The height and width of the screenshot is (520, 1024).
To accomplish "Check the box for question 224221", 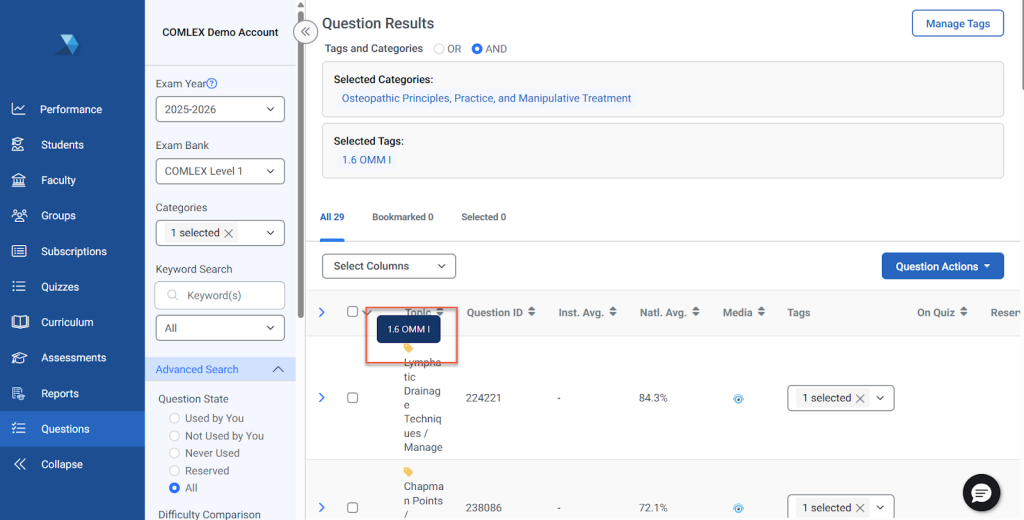I will (352, 398).
